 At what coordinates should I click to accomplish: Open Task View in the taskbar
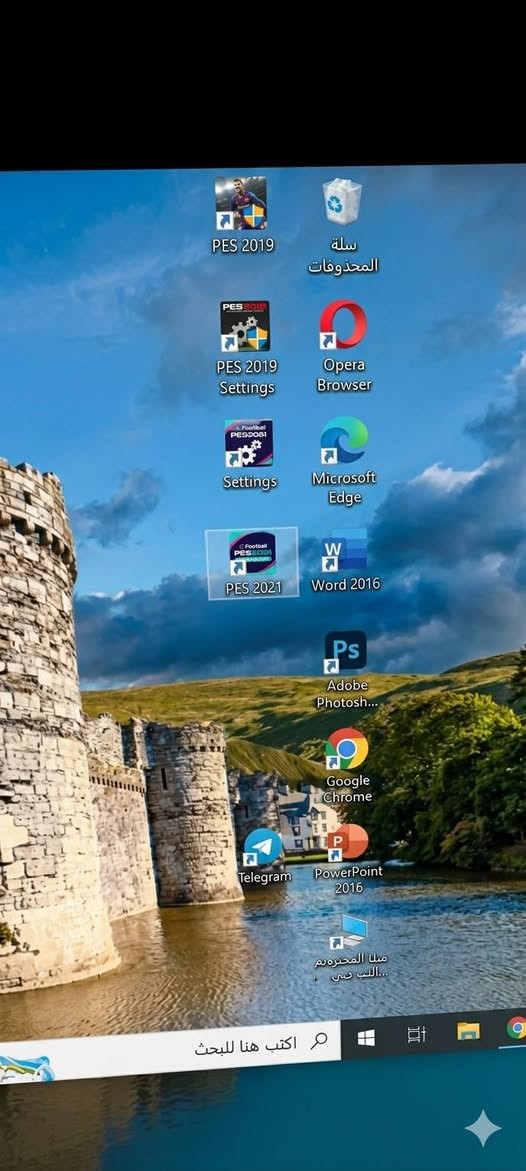coord(416,1034)
